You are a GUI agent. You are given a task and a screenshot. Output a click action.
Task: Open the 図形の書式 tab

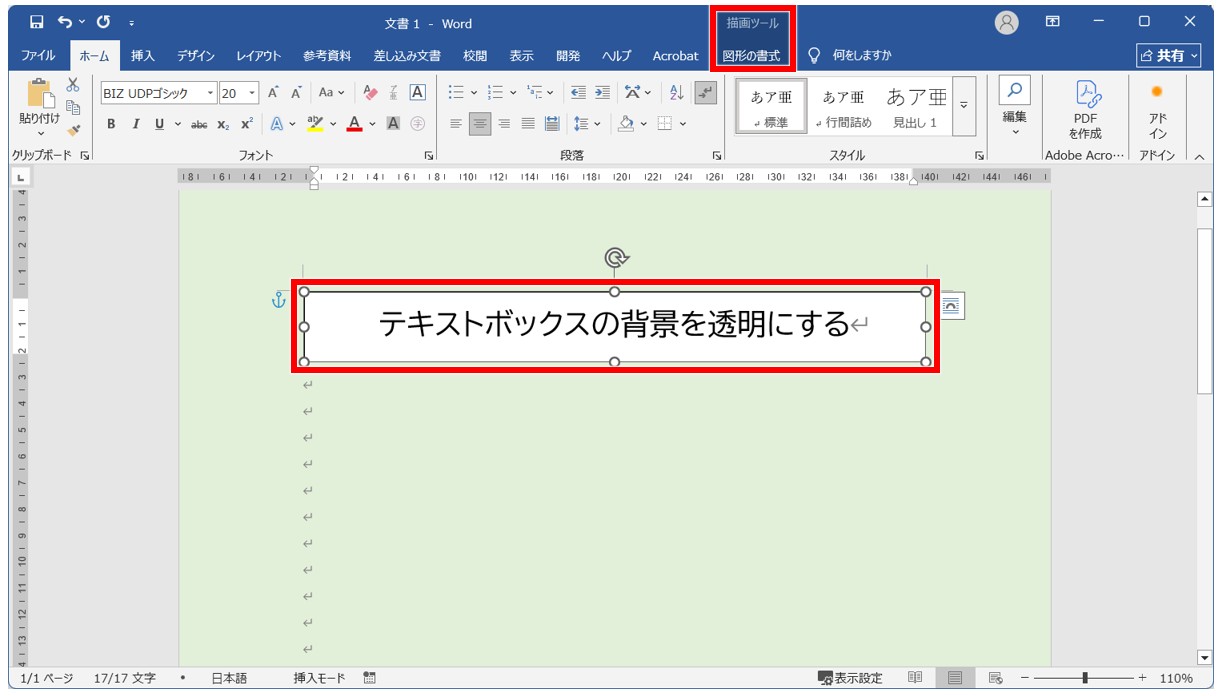[751, 56]
